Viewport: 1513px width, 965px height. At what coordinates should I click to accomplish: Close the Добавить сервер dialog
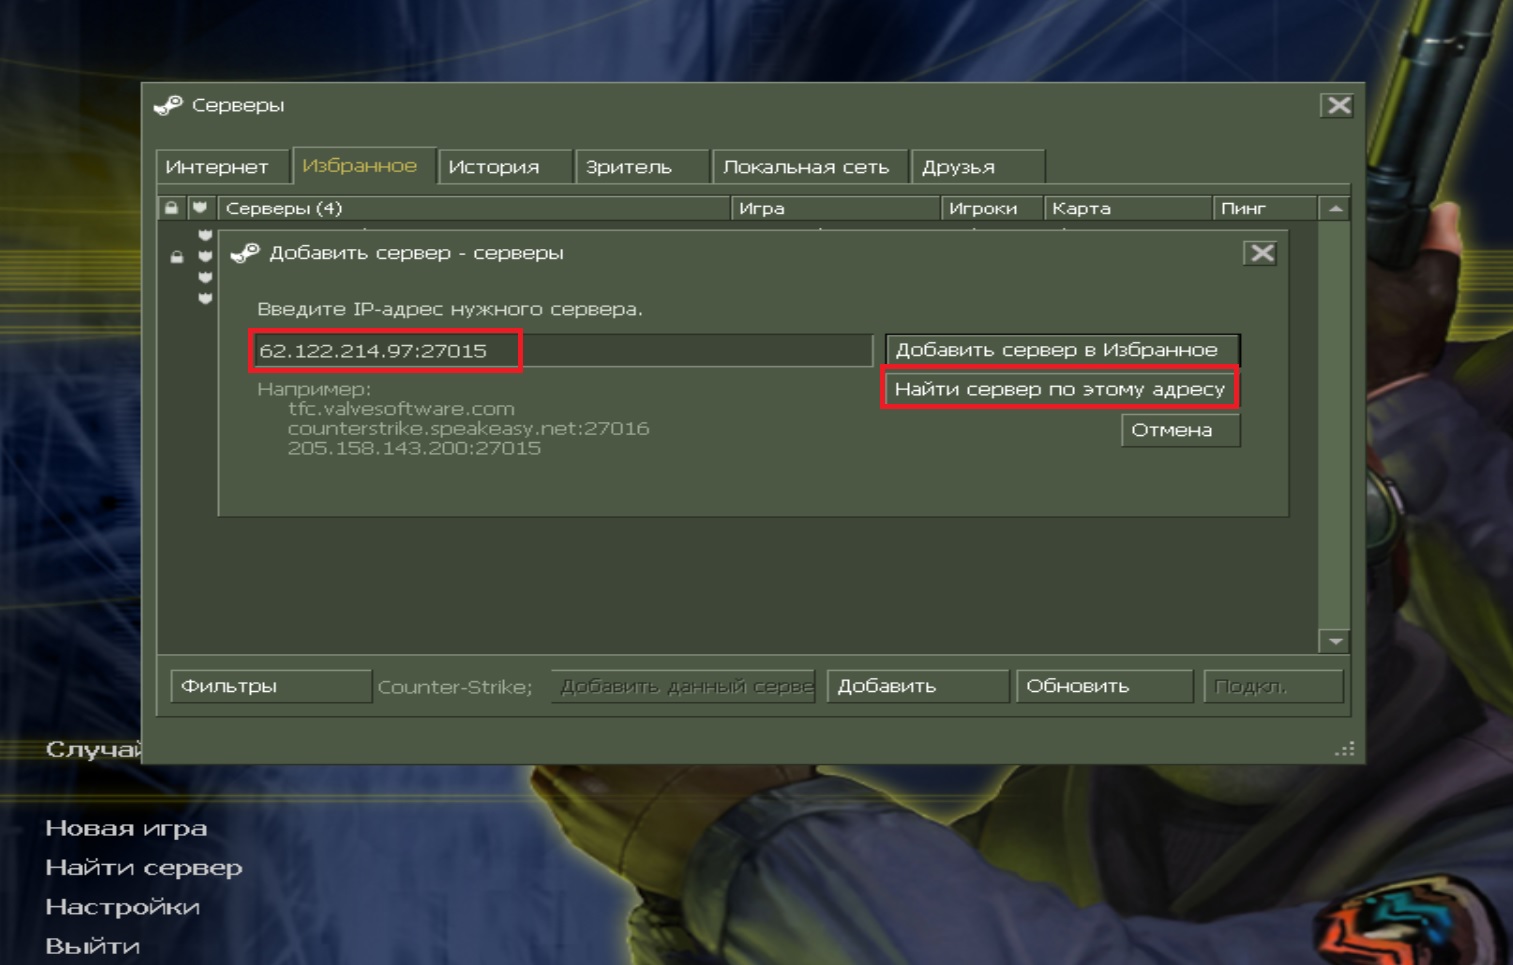pos(1261,253)
